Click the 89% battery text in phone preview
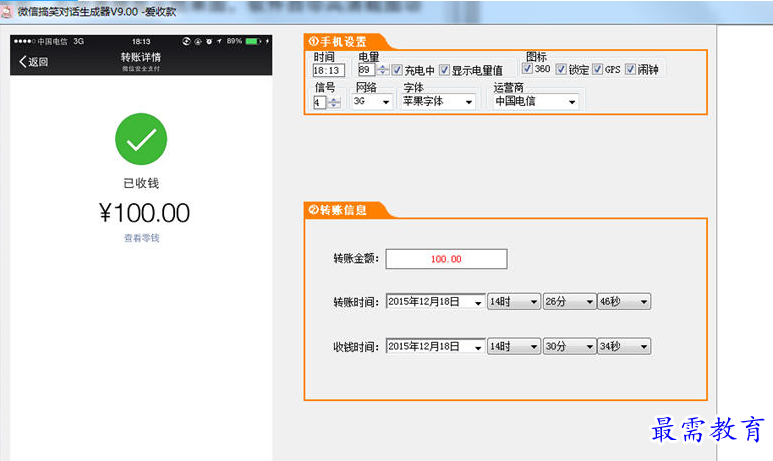The height and width of the screenshot is (461, 773). pyautogui.click(x=234, y=41)
